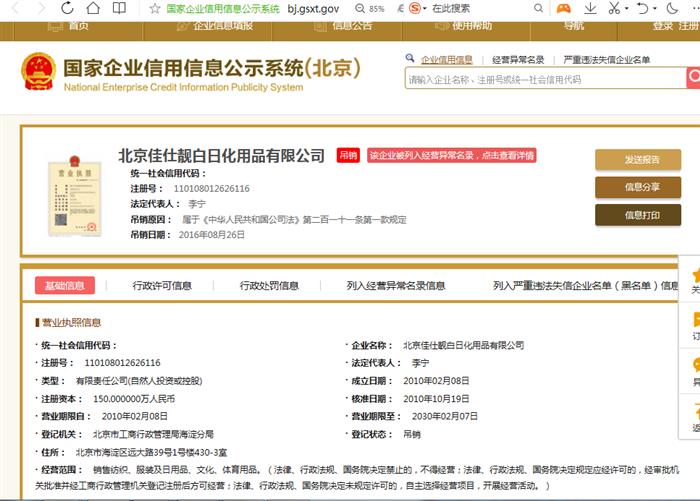
Task: Click the scissors screenshot icon
Action: tap(614, 8)
